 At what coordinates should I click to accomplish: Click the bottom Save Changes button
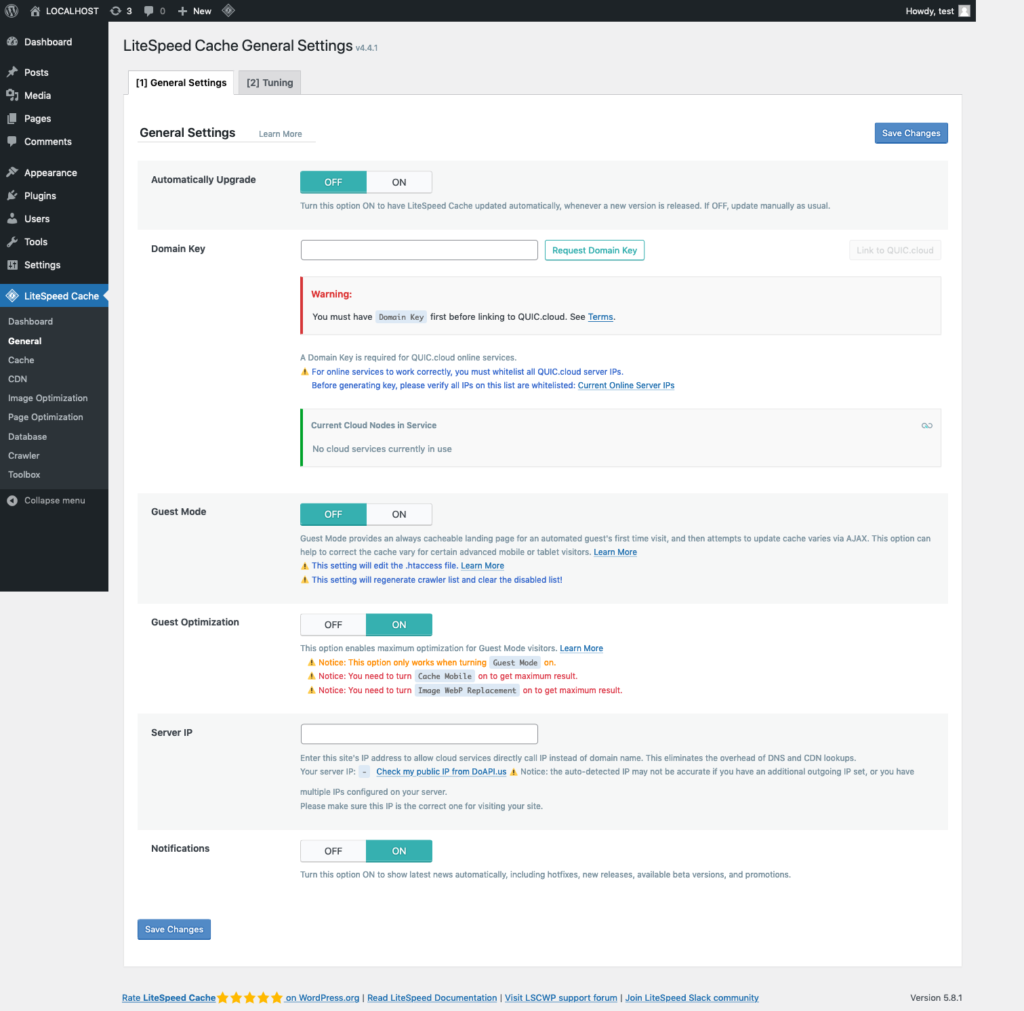pos(174,929)
